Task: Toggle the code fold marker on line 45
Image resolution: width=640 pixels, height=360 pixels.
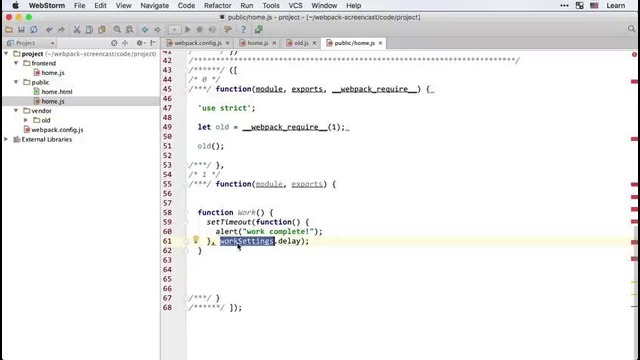Action: (186, 89)
